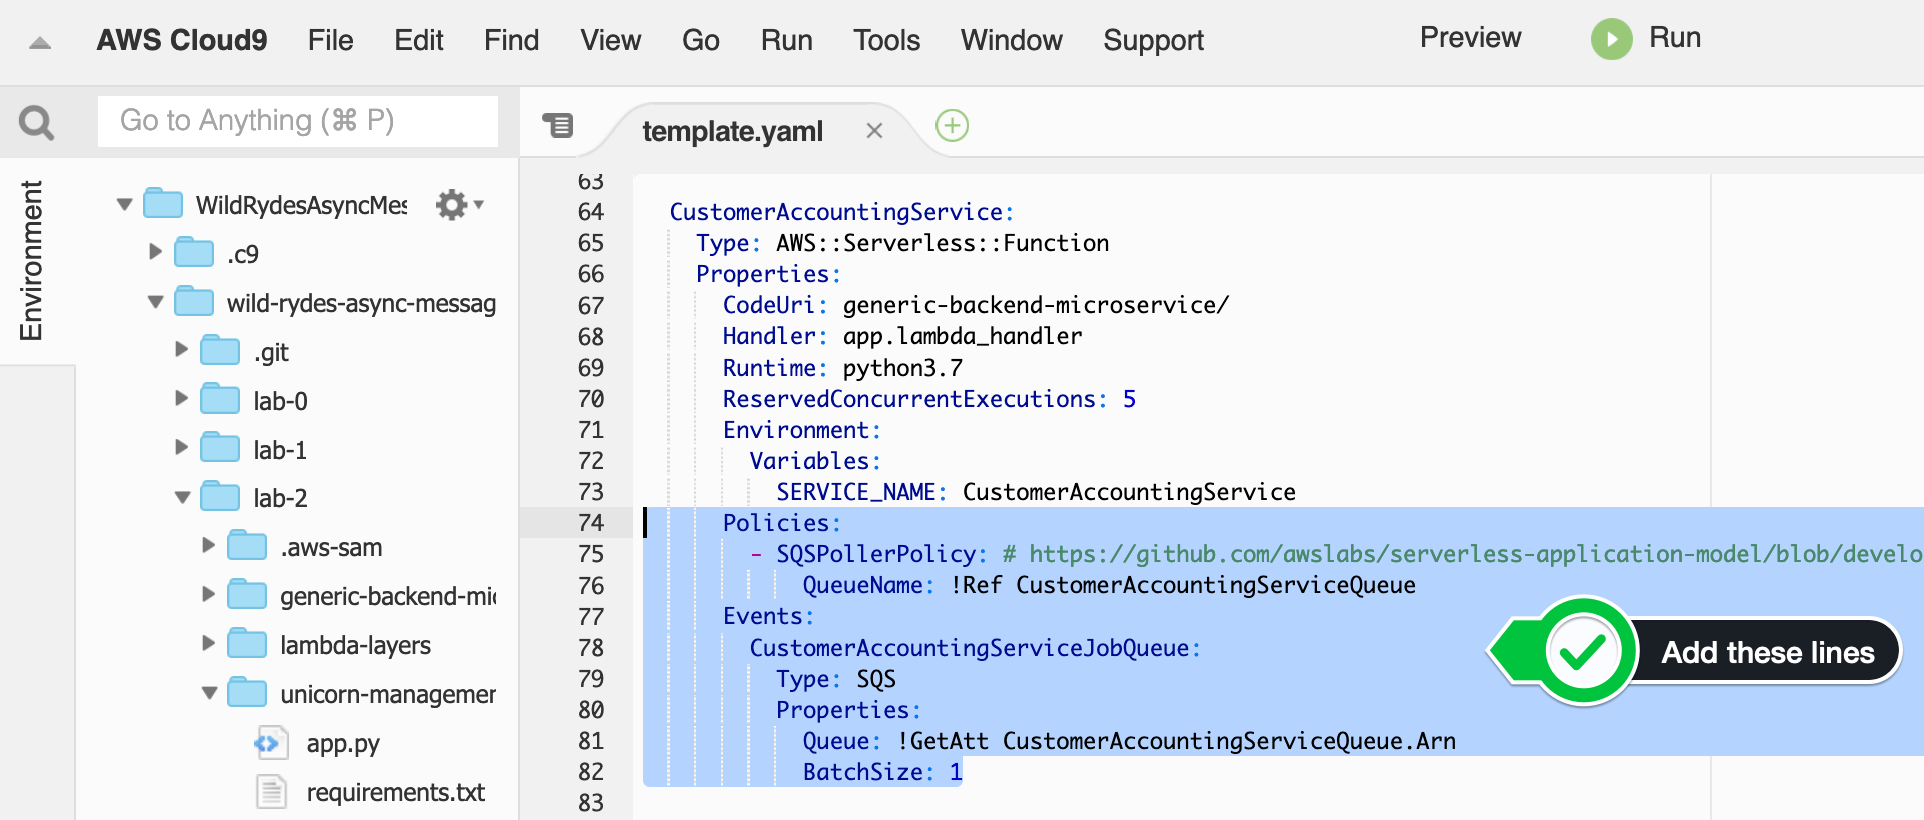Click the search magnifier icon
The image size is (1924, 820).
click(x=37, y=122)
